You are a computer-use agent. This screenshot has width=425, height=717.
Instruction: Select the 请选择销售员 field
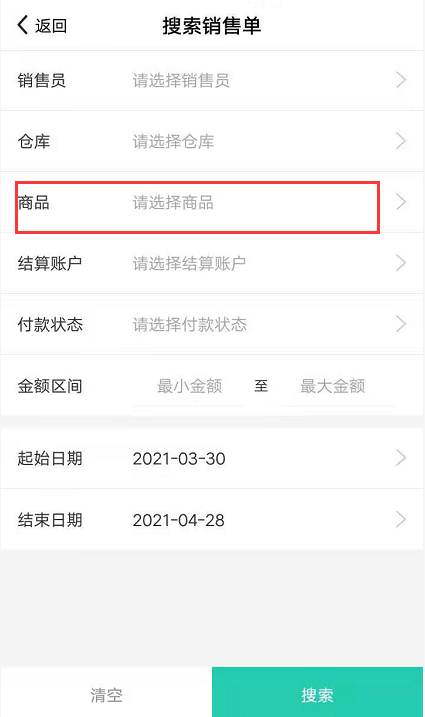click(181, 80)
